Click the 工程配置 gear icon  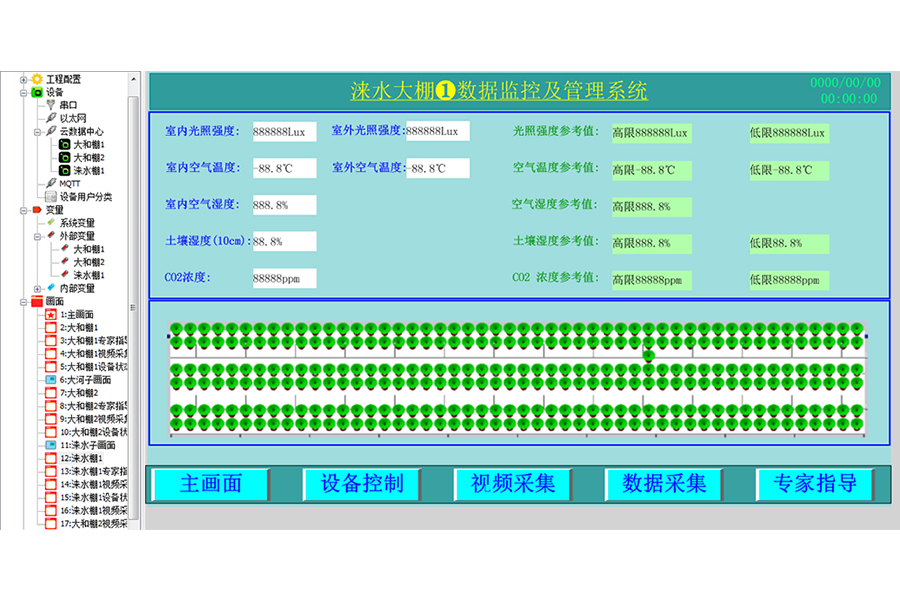pos(37,79)
